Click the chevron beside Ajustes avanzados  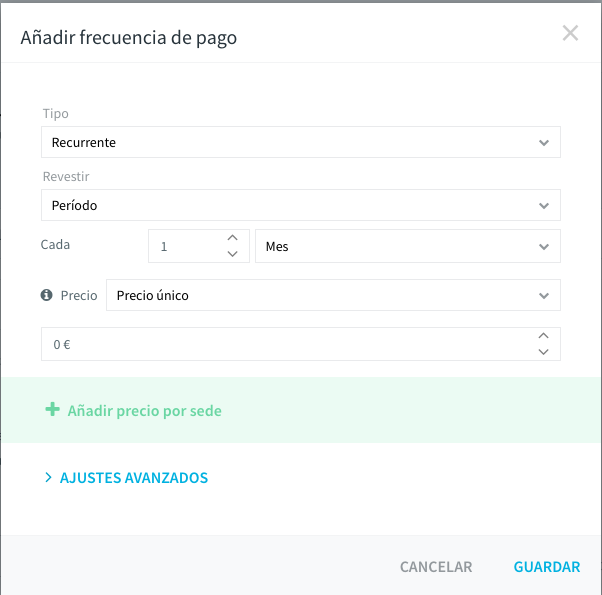tap(48, 478)
